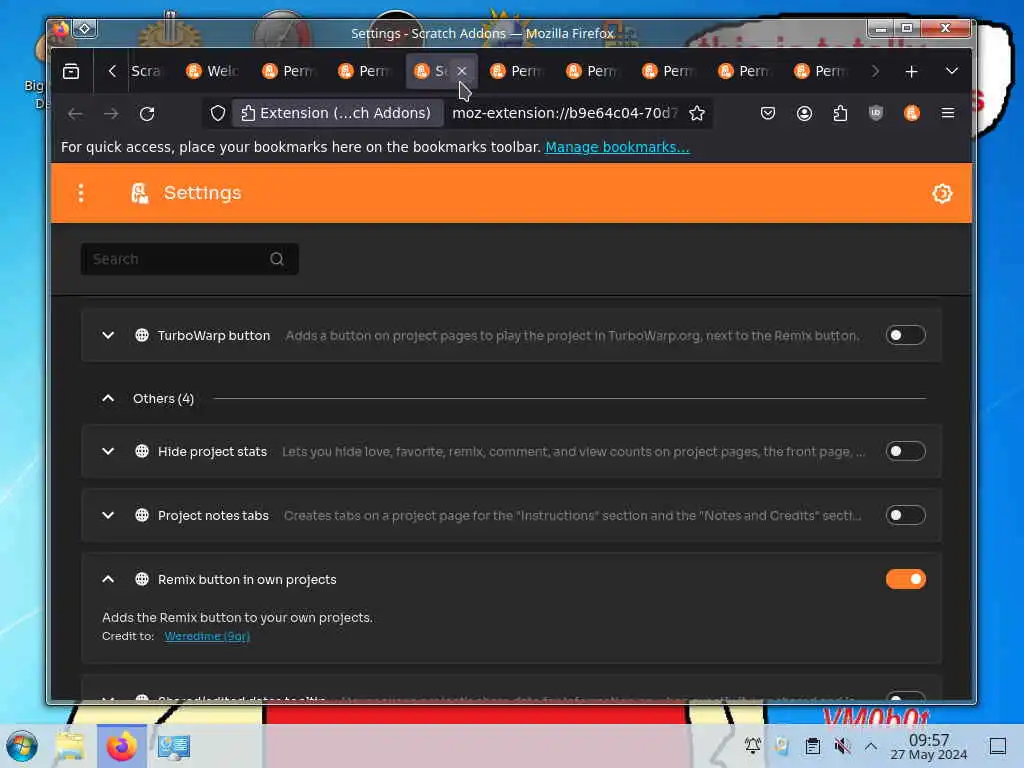1024x768 pixels.
Task: Focus the addon Search field
Action: 189,259
